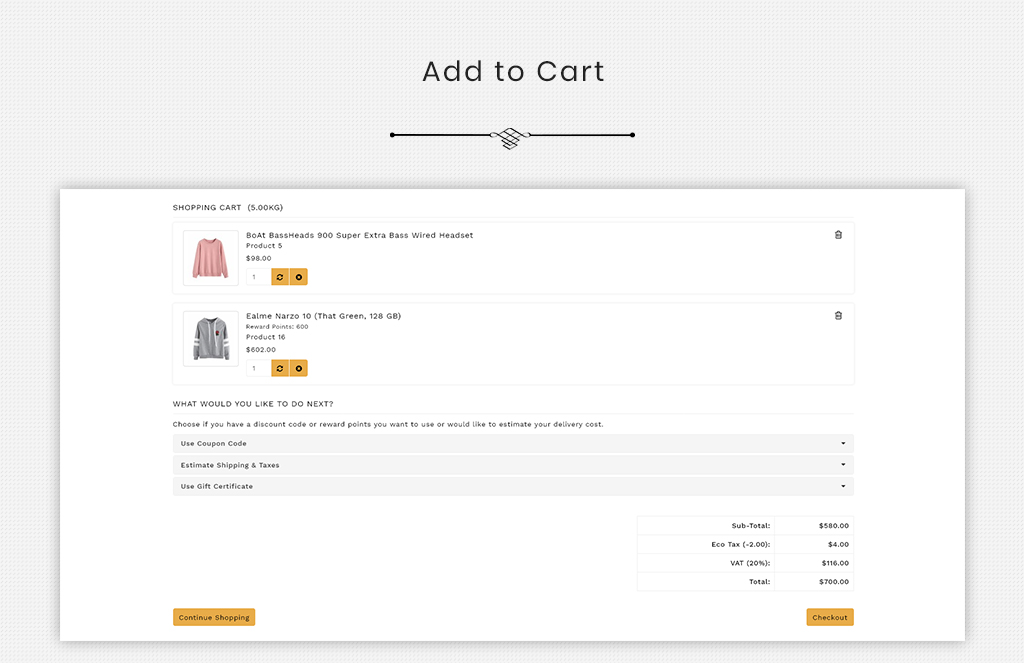Click the pink sweatshirt product thumbnail
The height and width of the screenshot is (663, 1024).
(210, 258)
